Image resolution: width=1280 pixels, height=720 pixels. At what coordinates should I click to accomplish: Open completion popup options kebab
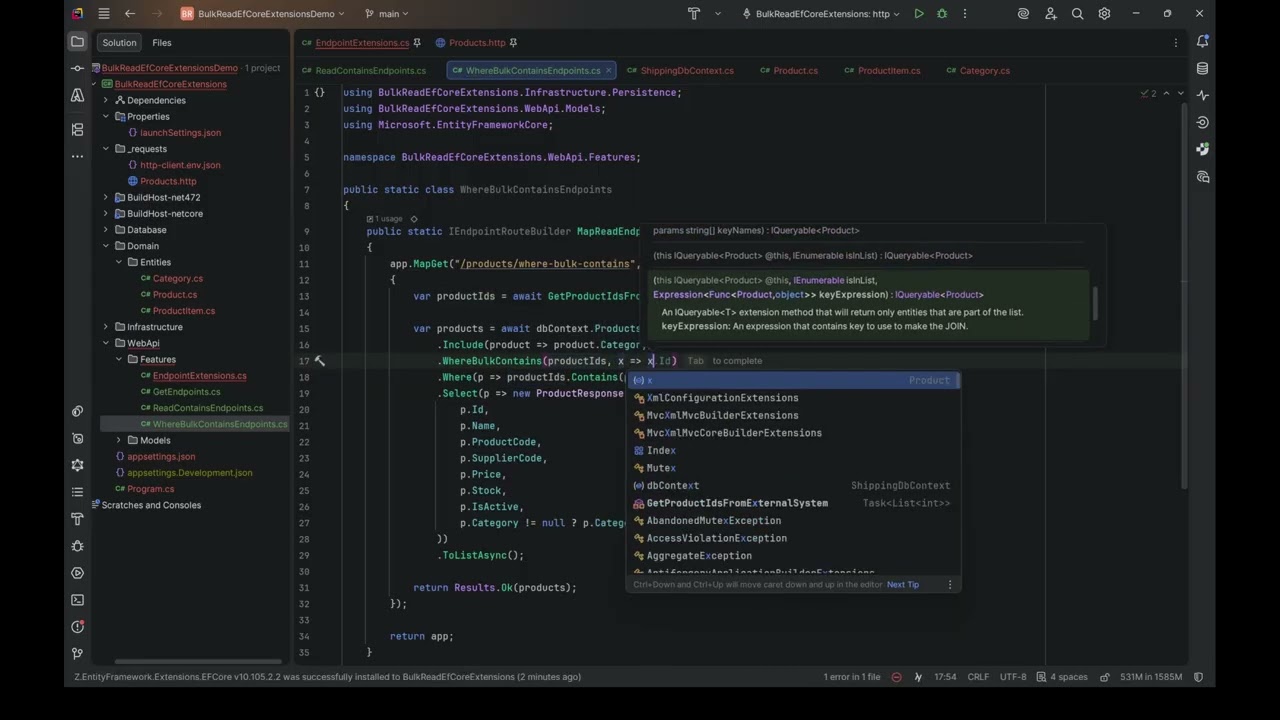click(x=950, y=584)
